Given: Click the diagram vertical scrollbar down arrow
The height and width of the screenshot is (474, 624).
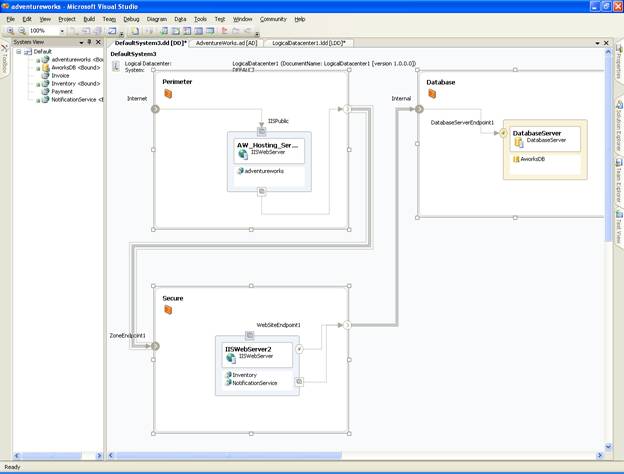Looking at the screenshot, I should (608, 447).
